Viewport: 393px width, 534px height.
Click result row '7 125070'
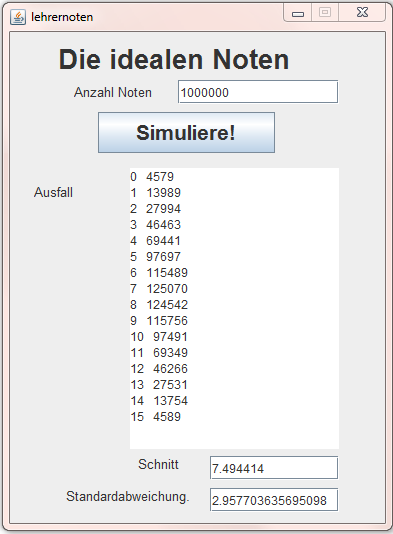(x=159, y=289)
